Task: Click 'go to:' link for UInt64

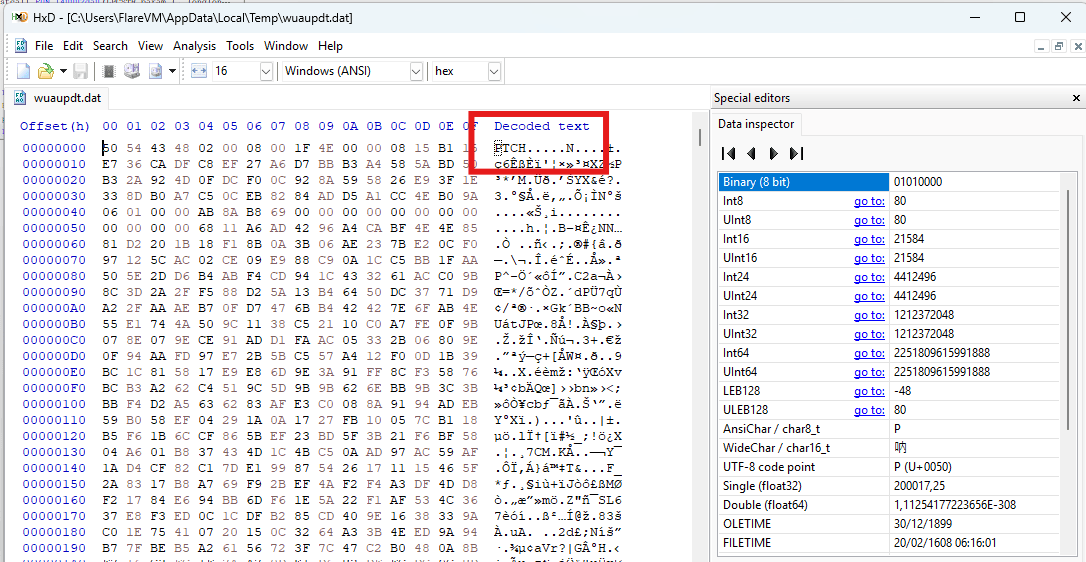Action: click(869, 372)
